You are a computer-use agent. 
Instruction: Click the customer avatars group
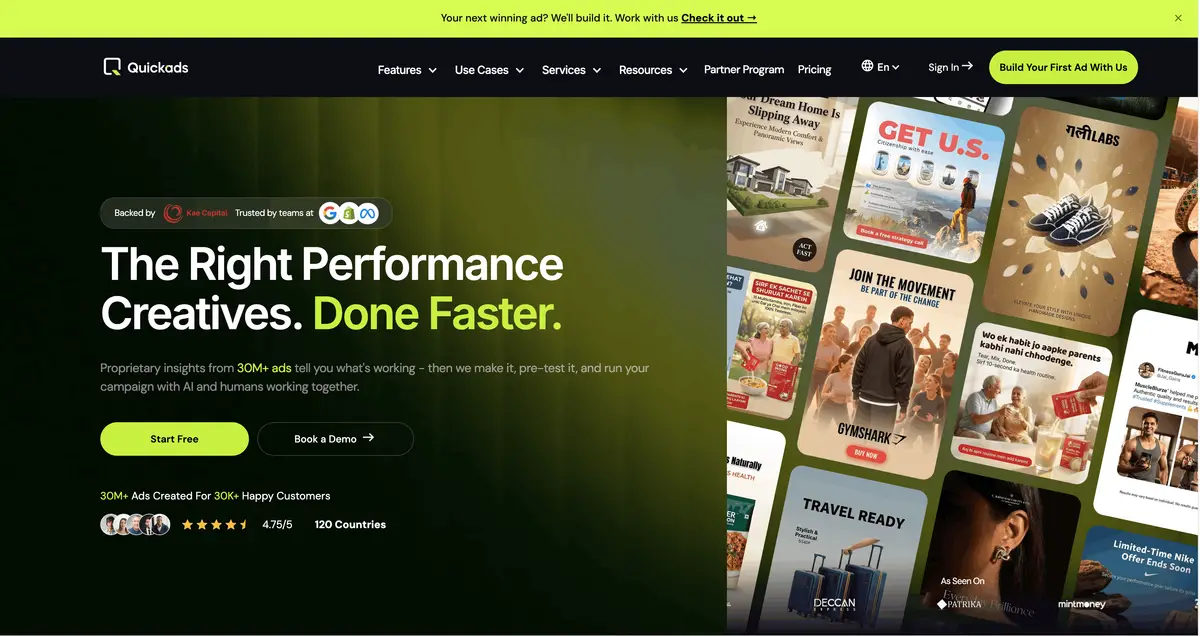pos(135,525)
